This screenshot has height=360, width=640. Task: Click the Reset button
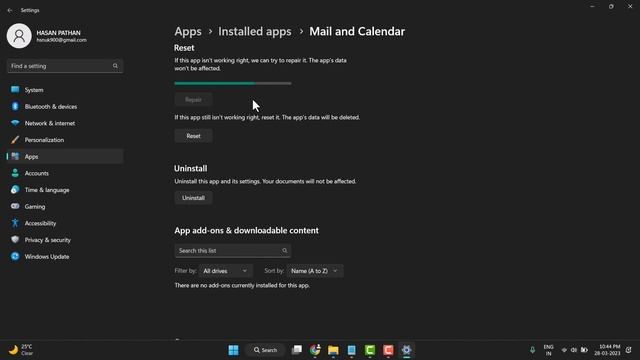193,136
